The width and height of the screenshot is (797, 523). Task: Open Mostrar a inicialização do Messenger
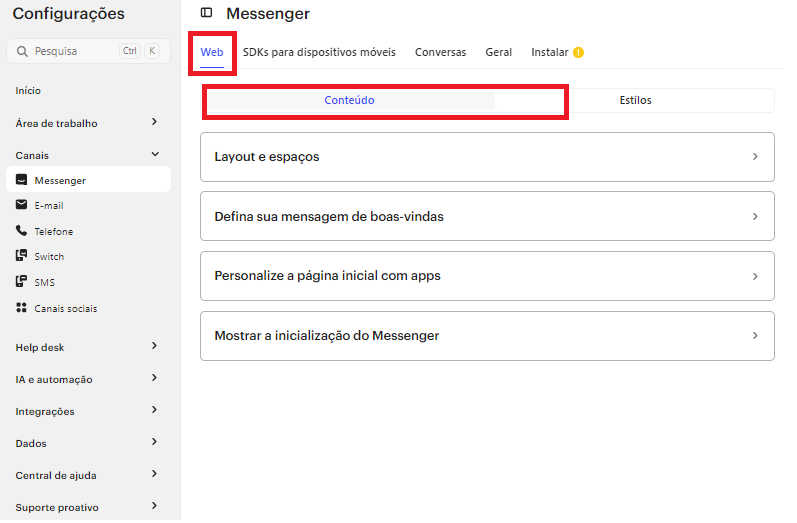[487, 336]
